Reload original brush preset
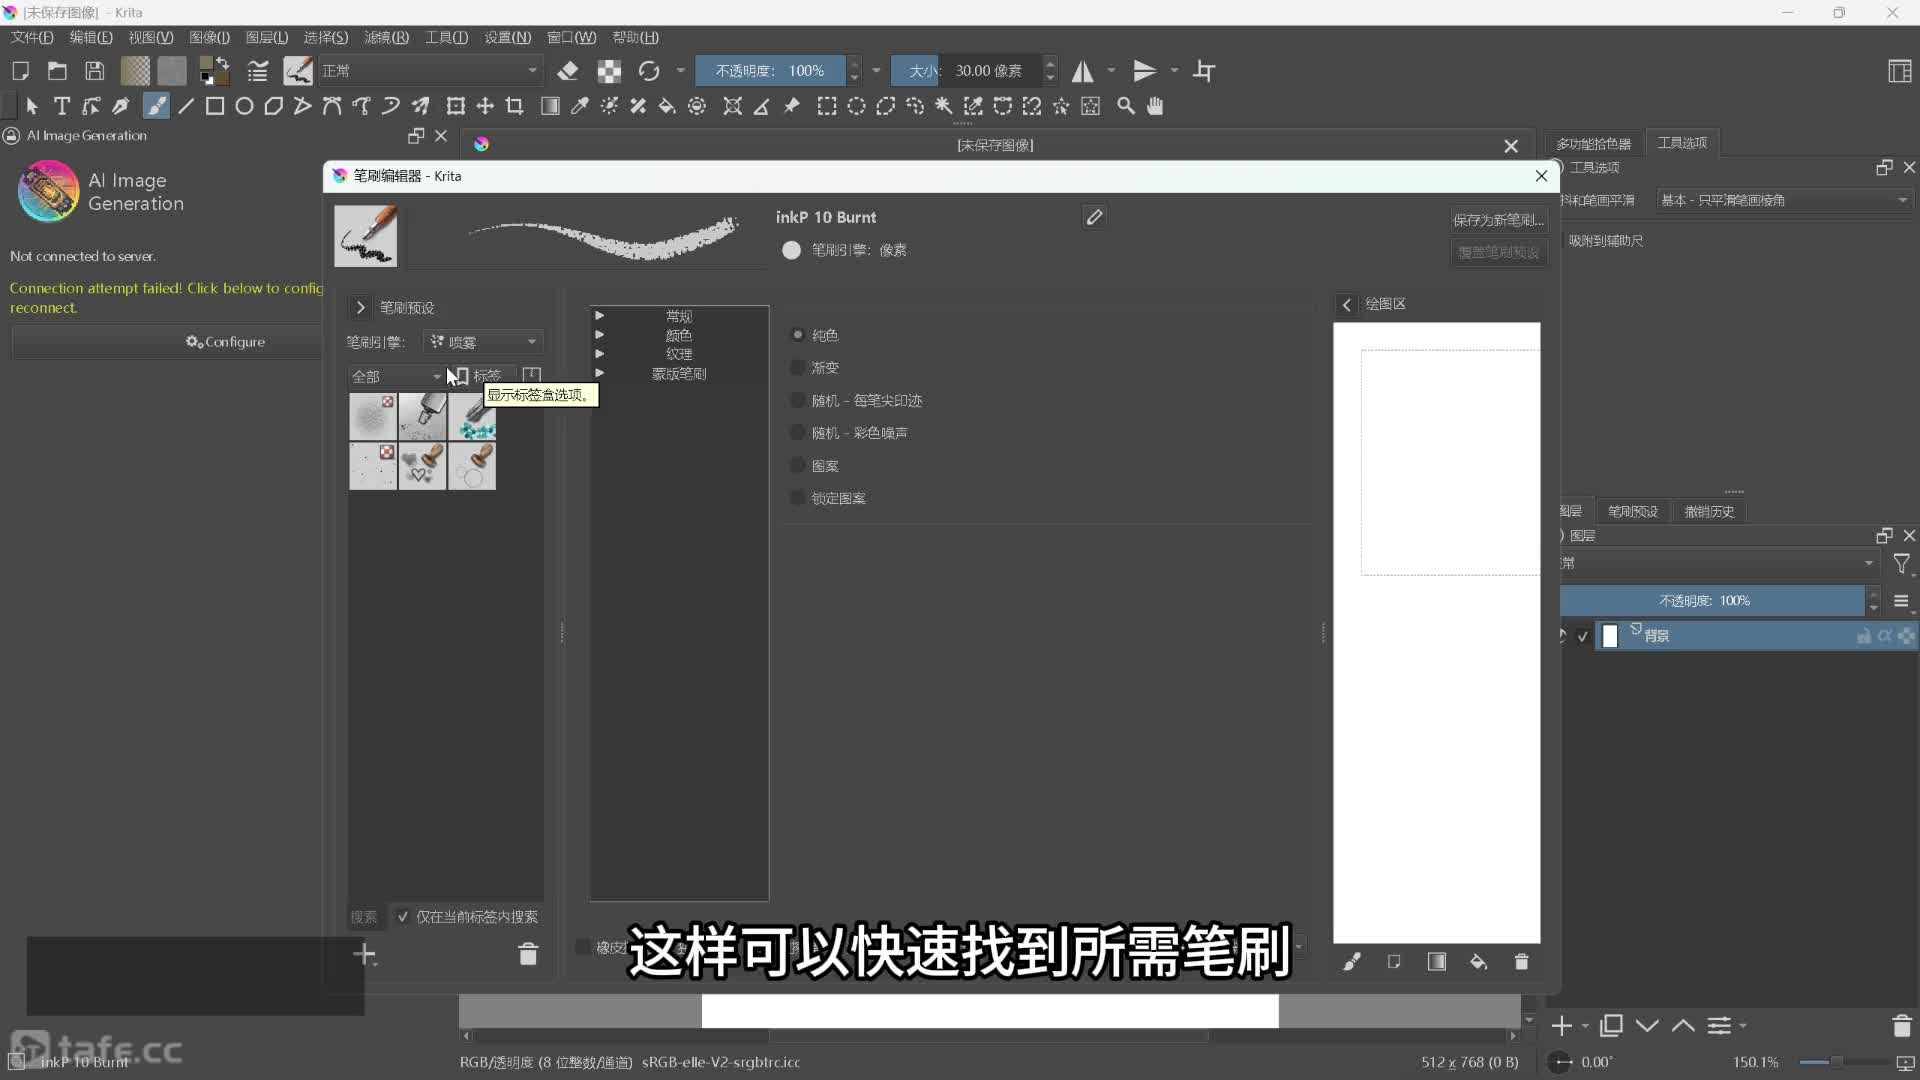1920x1080 pixels. [649, 71]
